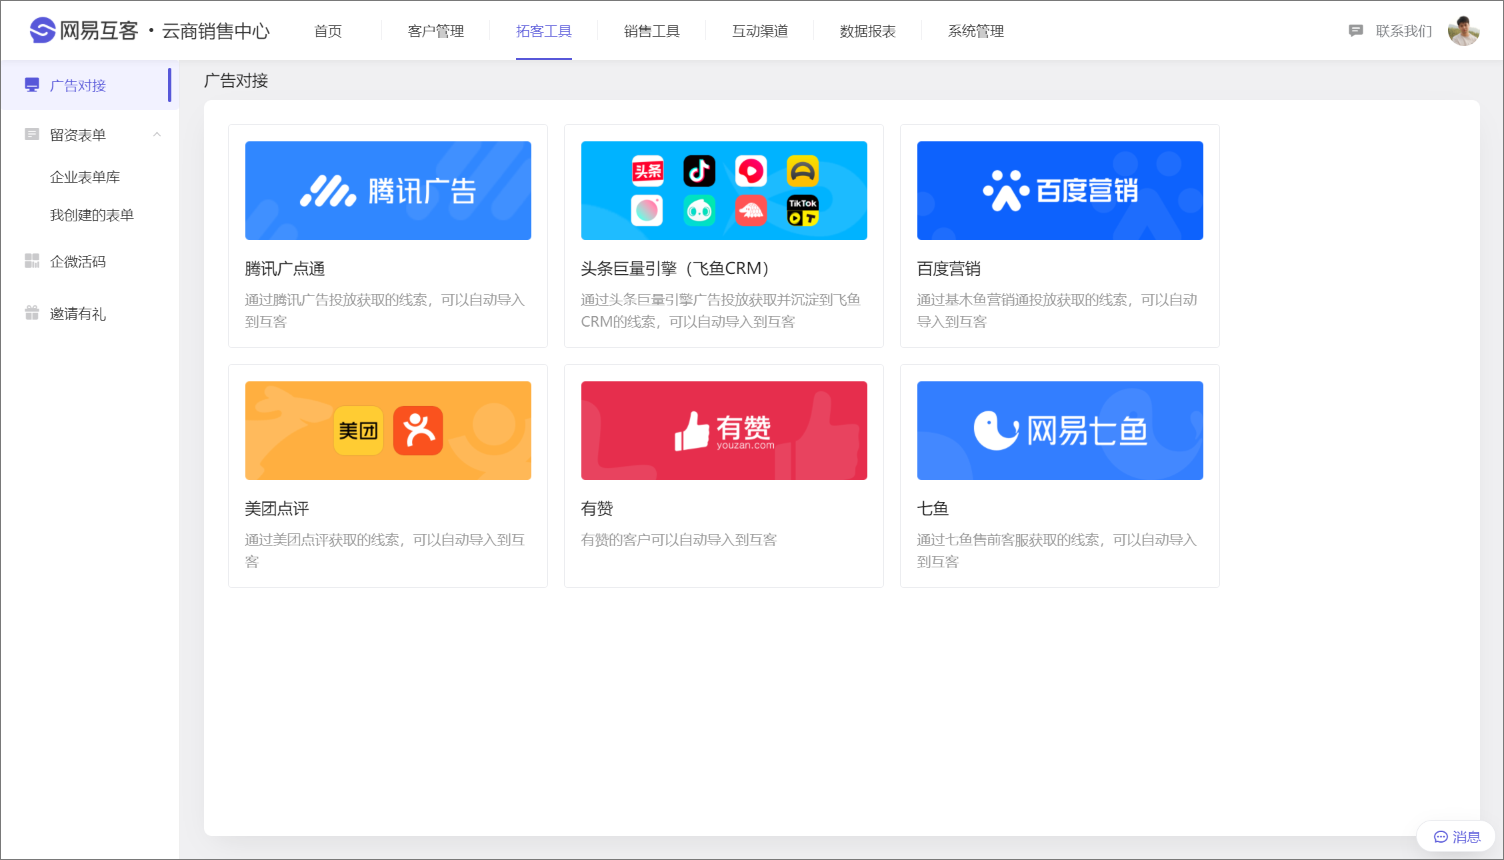Image resolution: width=1504 pixels, height=860 pixels.
Task: Click the 网易互客 logo icon
Action: (x=42, y=31)
